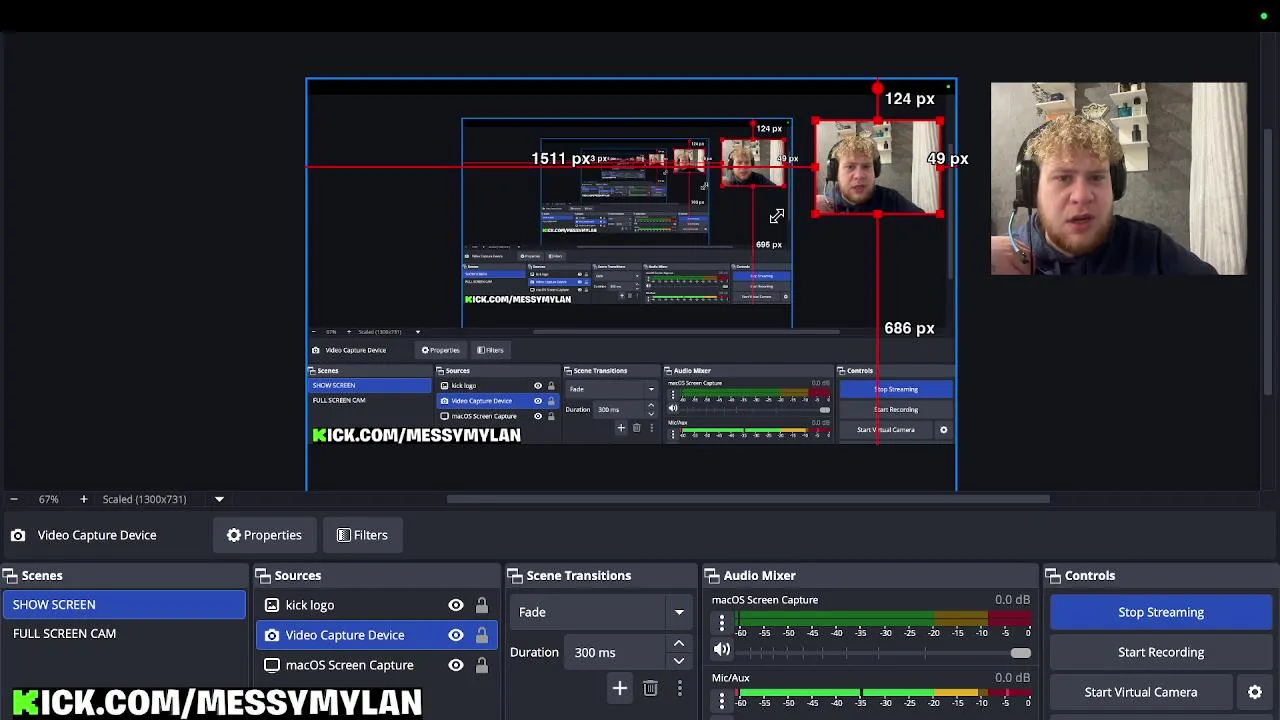
Task: Click the preview horizontal scrollbar
Action: (748, 498)
